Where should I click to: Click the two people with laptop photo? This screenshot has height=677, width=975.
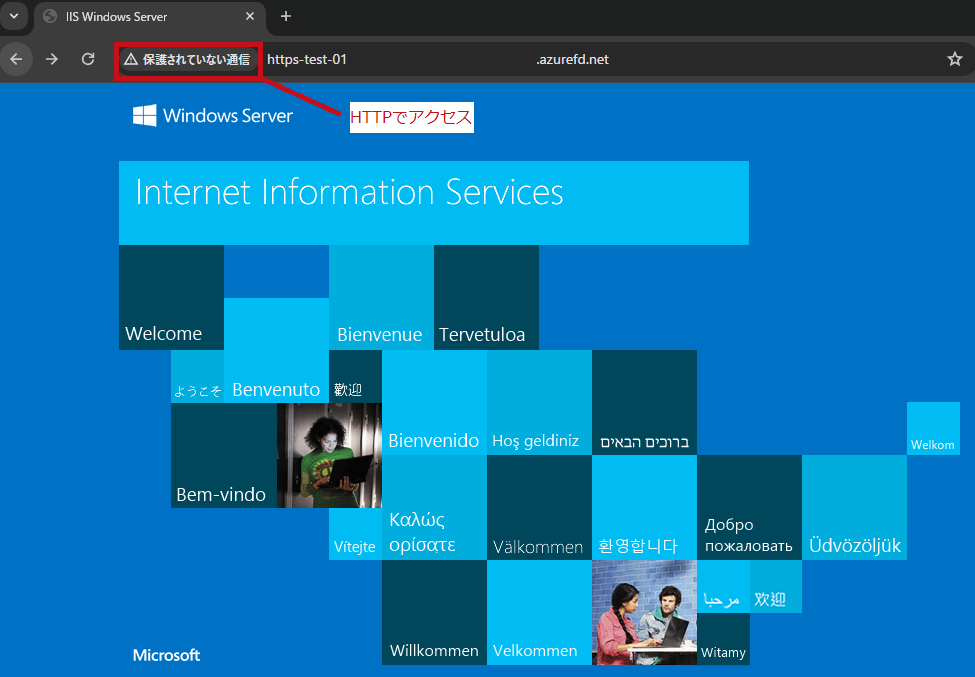click(644, 612)
